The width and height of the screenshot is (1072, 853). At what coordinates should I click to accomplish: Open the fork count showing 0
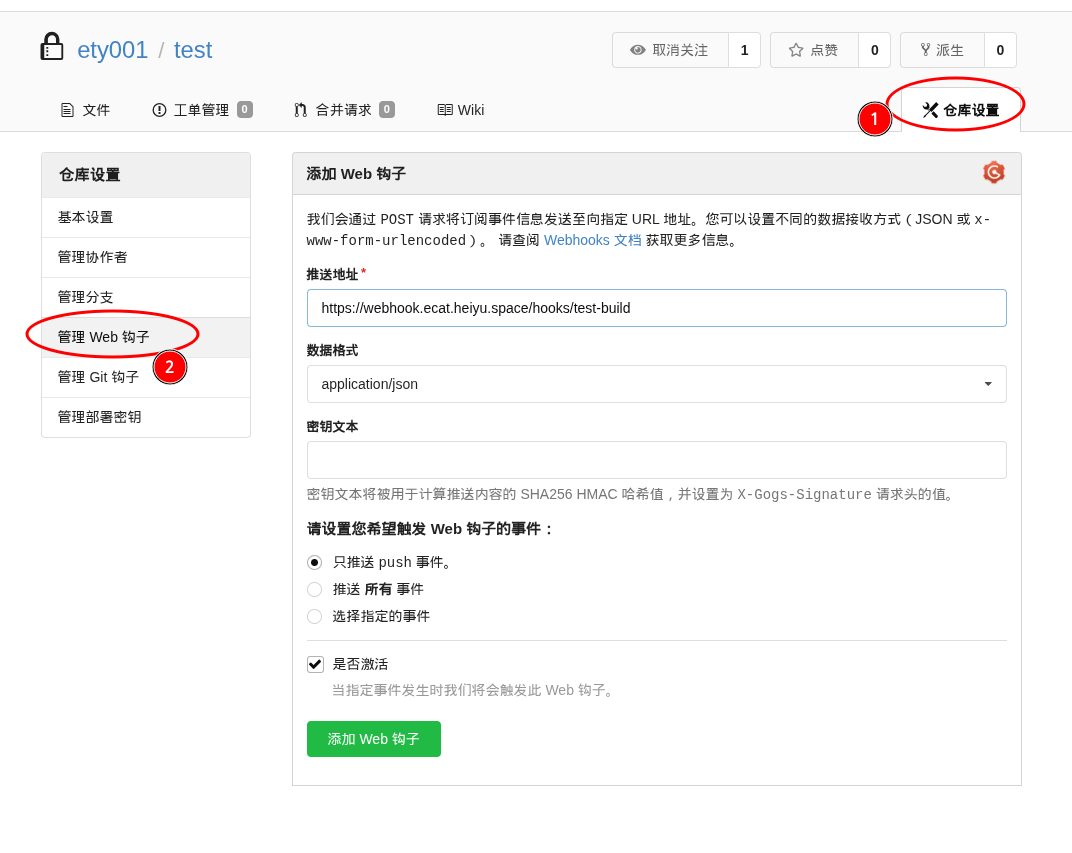pos(1000,50)
